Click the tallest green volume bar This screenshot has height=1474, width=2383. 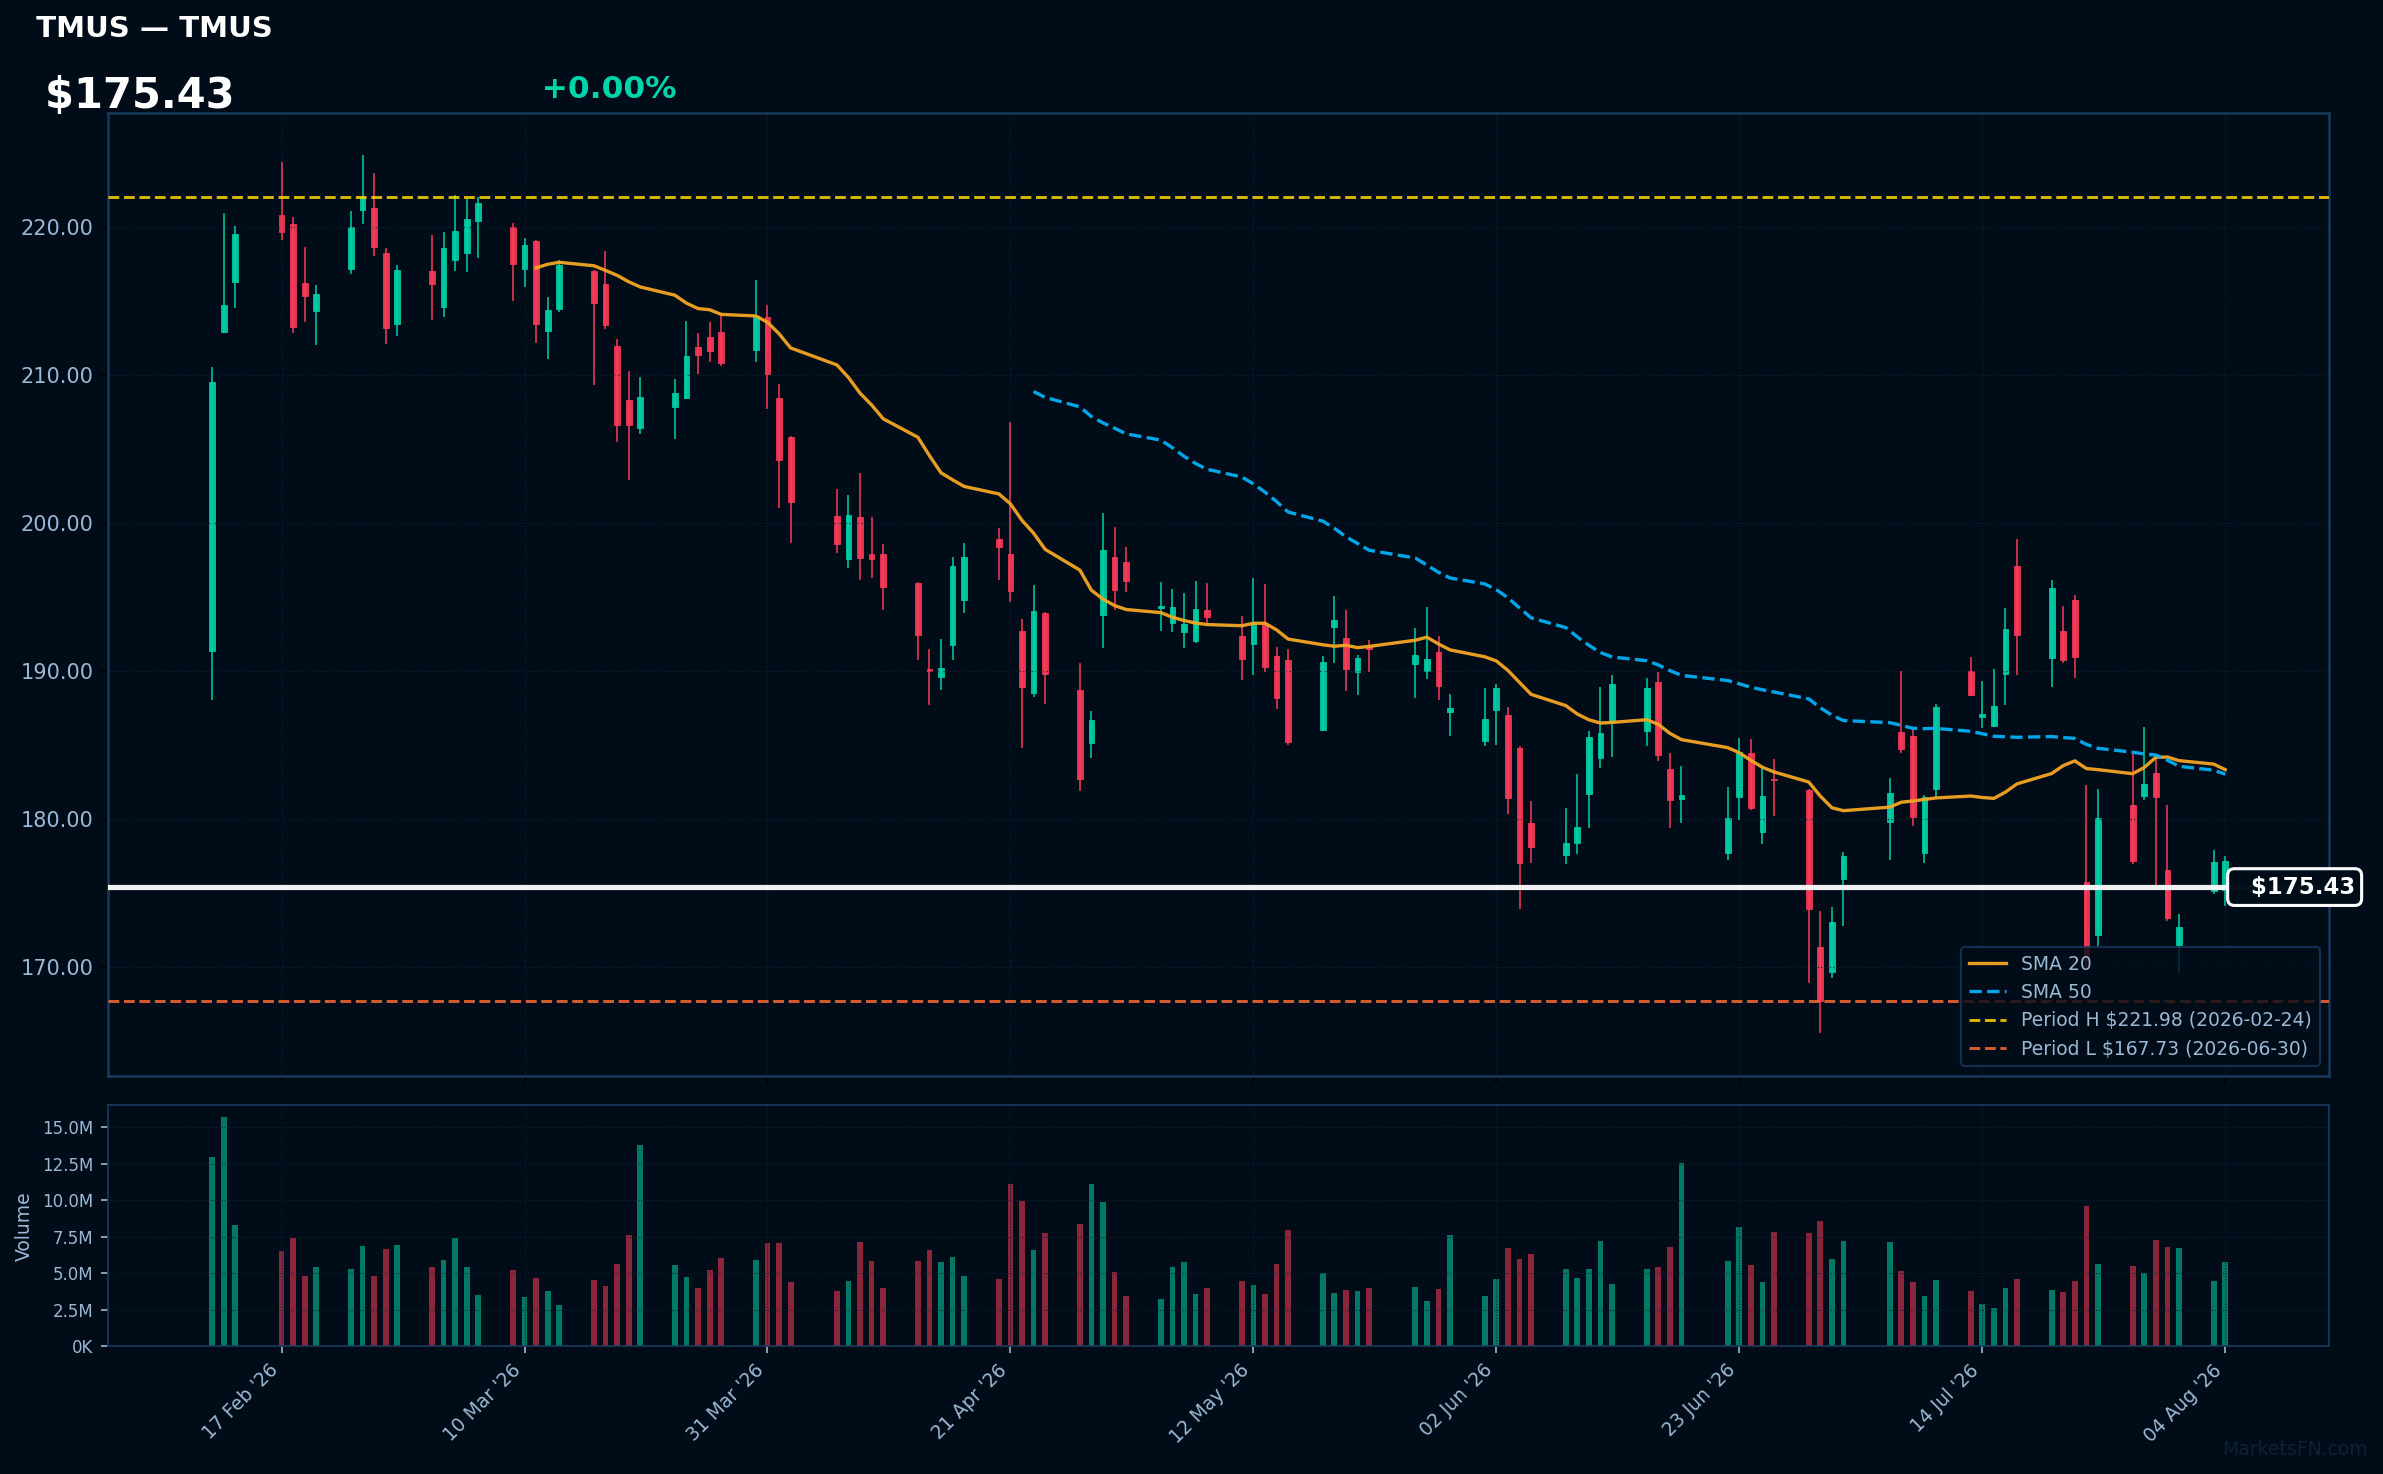(x=224, y=1231)
